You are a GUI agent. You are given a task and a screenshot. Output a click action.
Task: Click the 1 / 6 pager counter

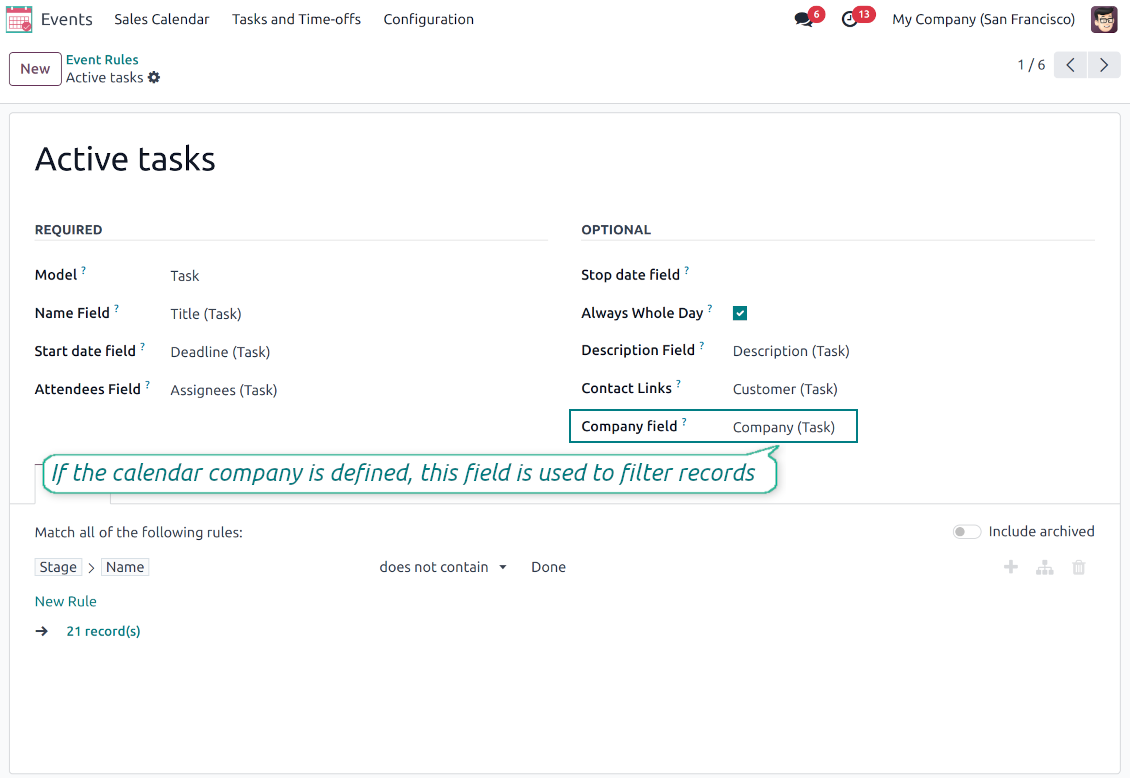click(1031, 65)
